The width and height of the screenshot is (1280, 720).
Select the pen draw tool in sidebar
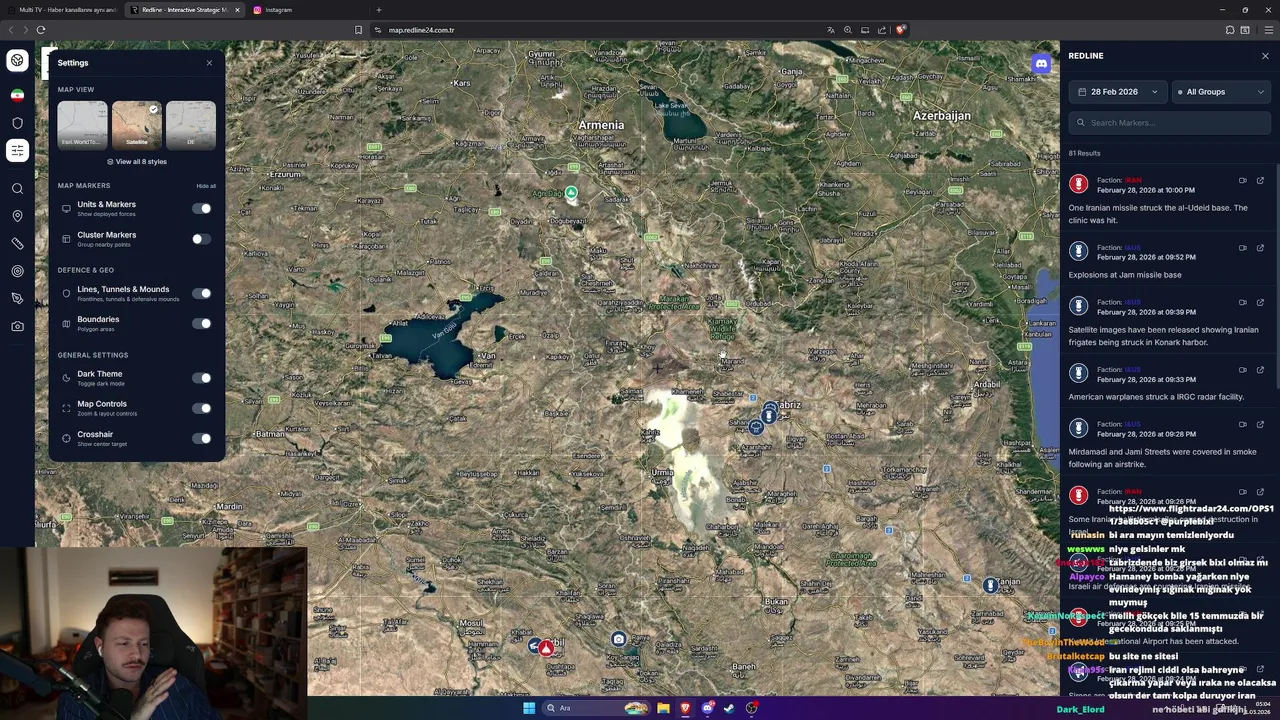(17, 298)
